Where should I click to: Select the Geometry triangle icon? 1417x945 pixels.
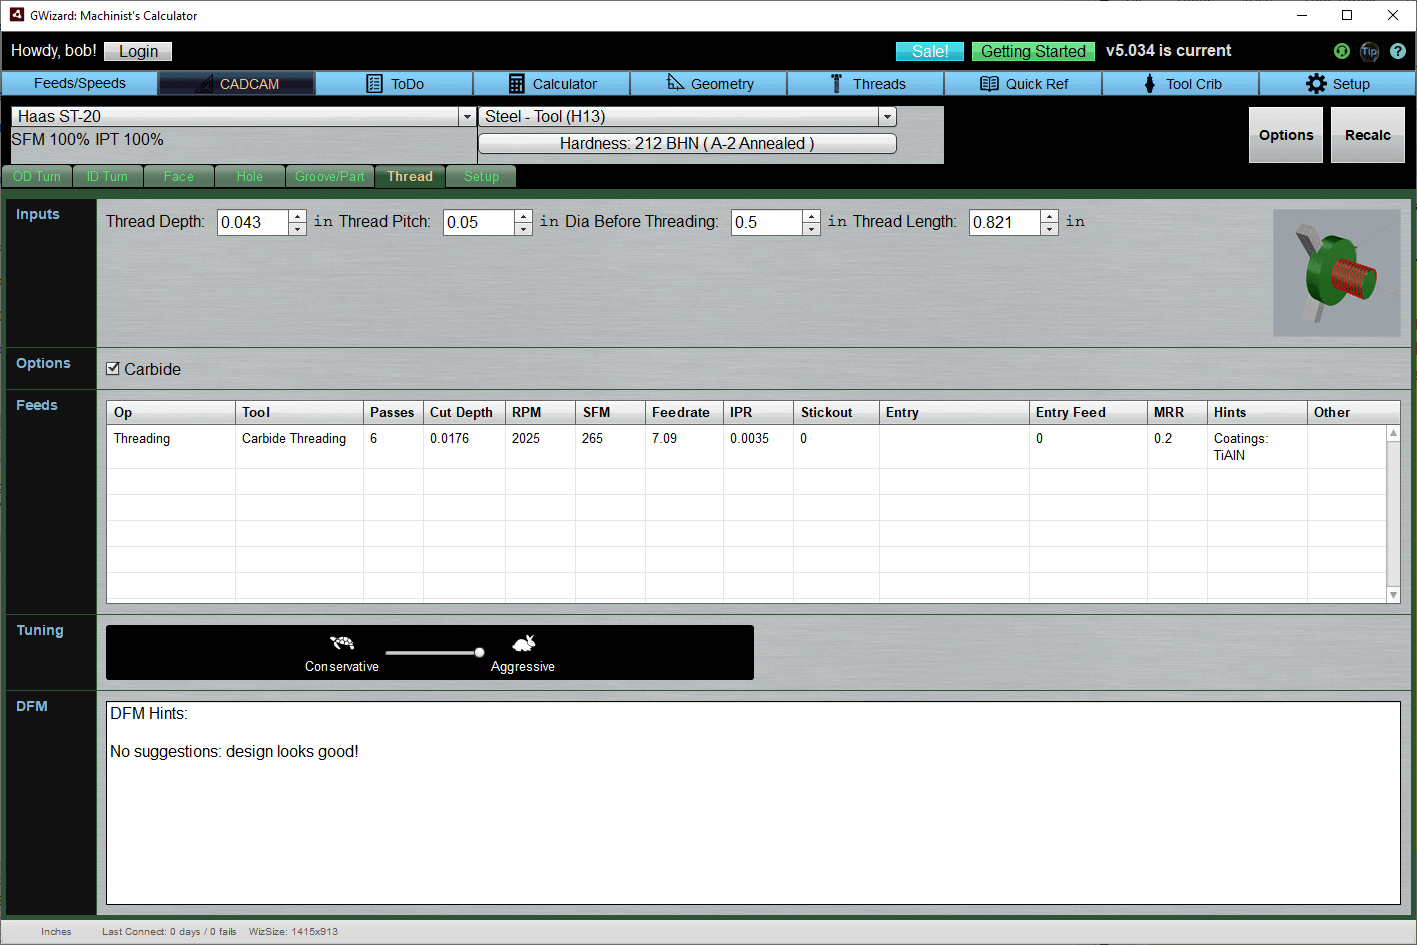675,83
